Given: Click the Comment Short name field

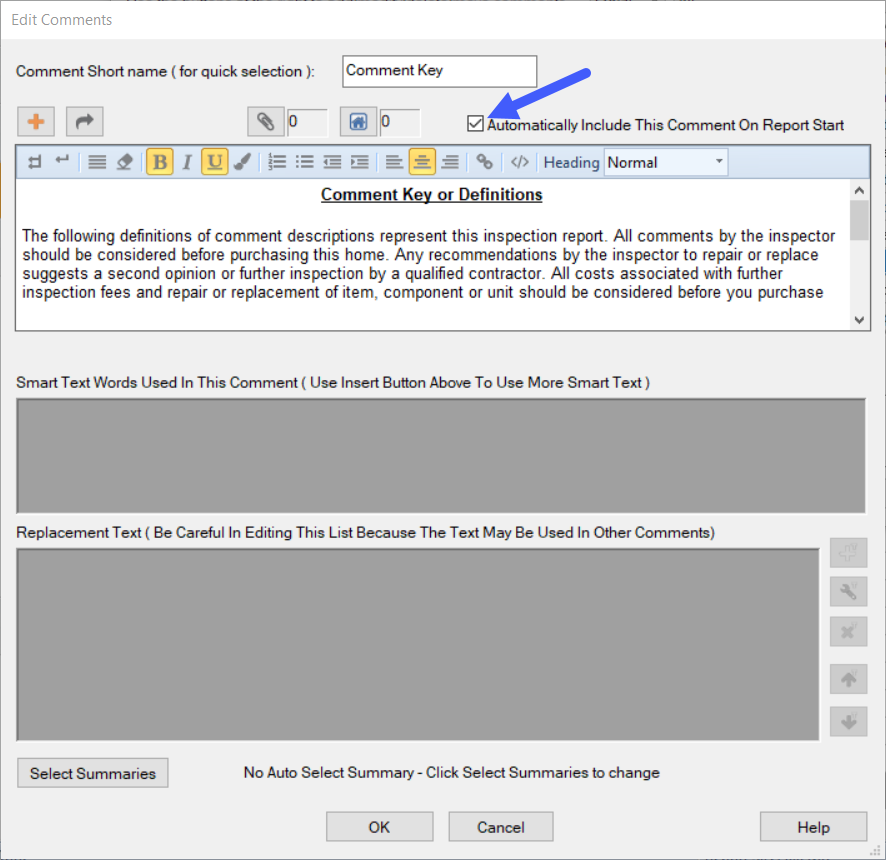Looking at the screenshot, I should [439, 71].
